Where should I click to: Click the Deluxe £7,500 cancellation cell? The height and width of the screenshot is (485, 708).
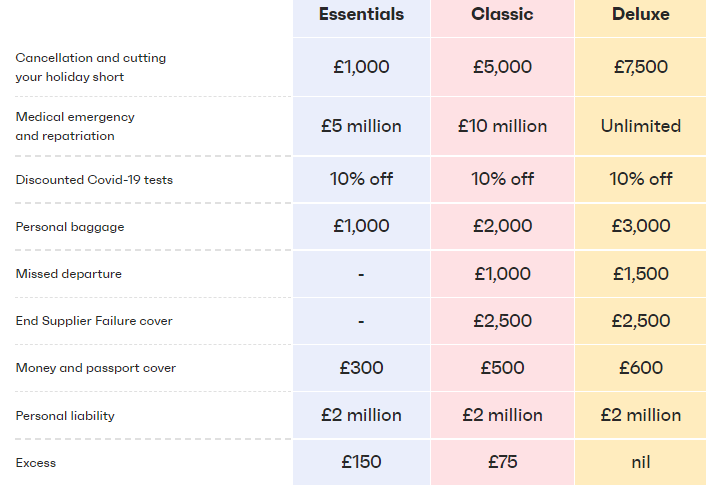641,67
